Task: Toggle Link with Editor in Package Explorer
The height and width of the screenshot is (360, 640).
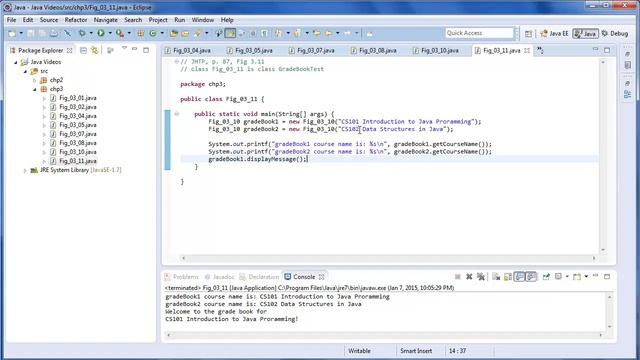Action: 95,50
